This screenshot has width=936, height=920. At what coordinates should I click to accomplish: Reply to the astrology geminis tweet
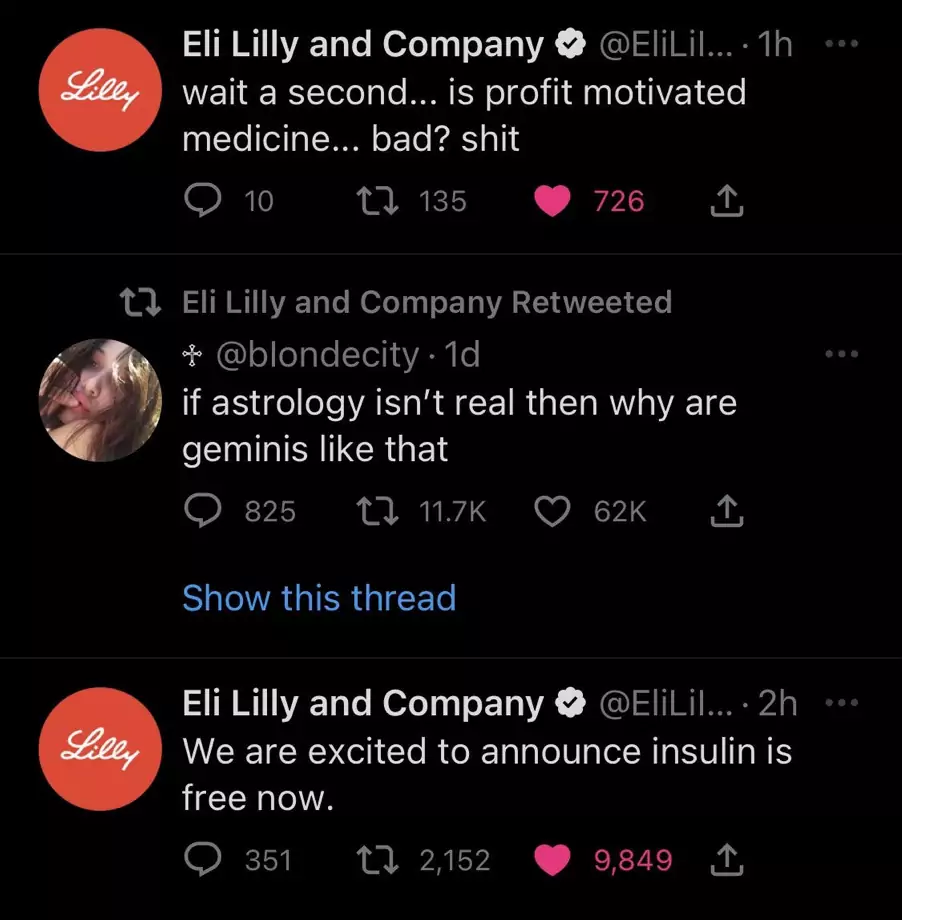tap(204, 512)
